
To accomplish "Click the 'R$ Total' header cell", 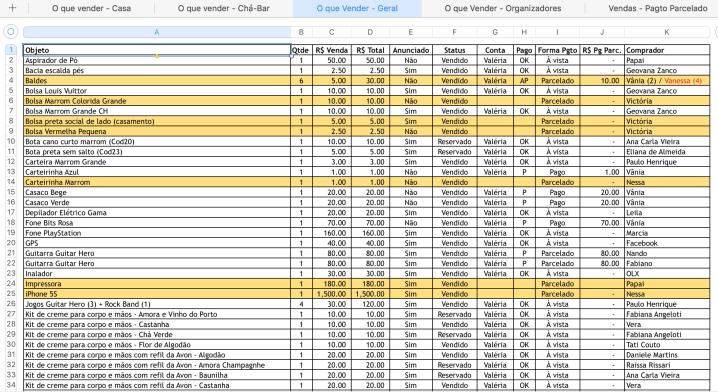I will [370, 50].
